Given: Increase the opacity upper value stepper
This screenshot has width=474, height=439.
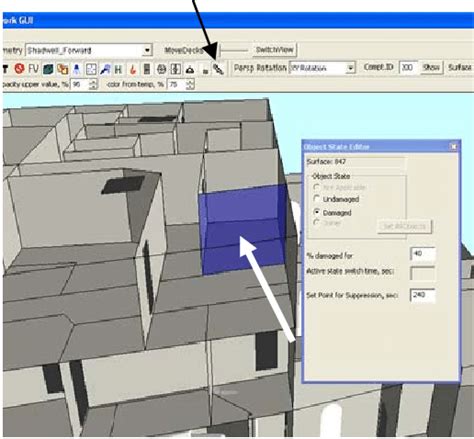Looking at the screenshot, I should (94, 82).
